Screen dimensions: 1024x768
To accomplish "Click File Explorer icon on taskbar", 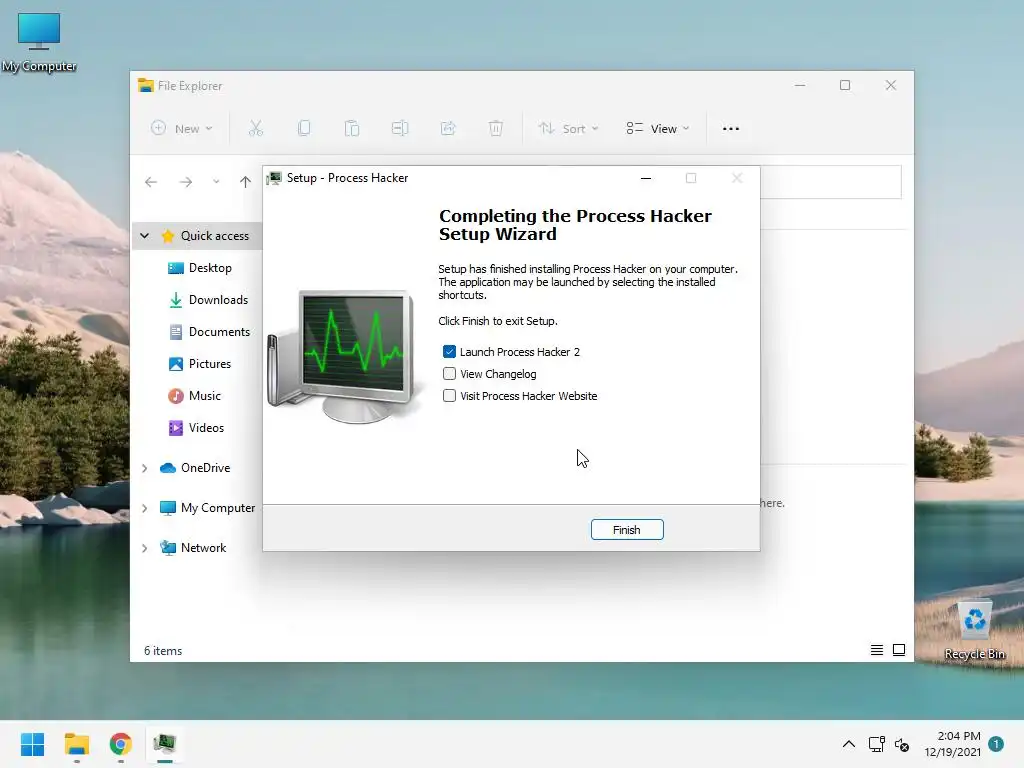I will coord(76,744).
